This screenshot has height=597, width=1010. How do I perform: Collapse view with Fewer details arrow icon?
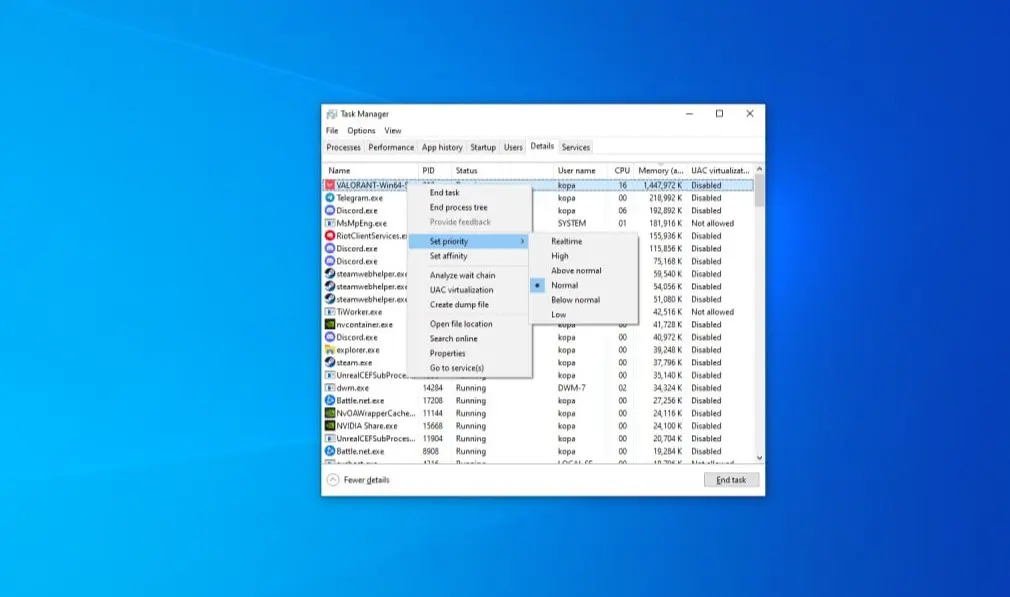(x=332, y=480)
